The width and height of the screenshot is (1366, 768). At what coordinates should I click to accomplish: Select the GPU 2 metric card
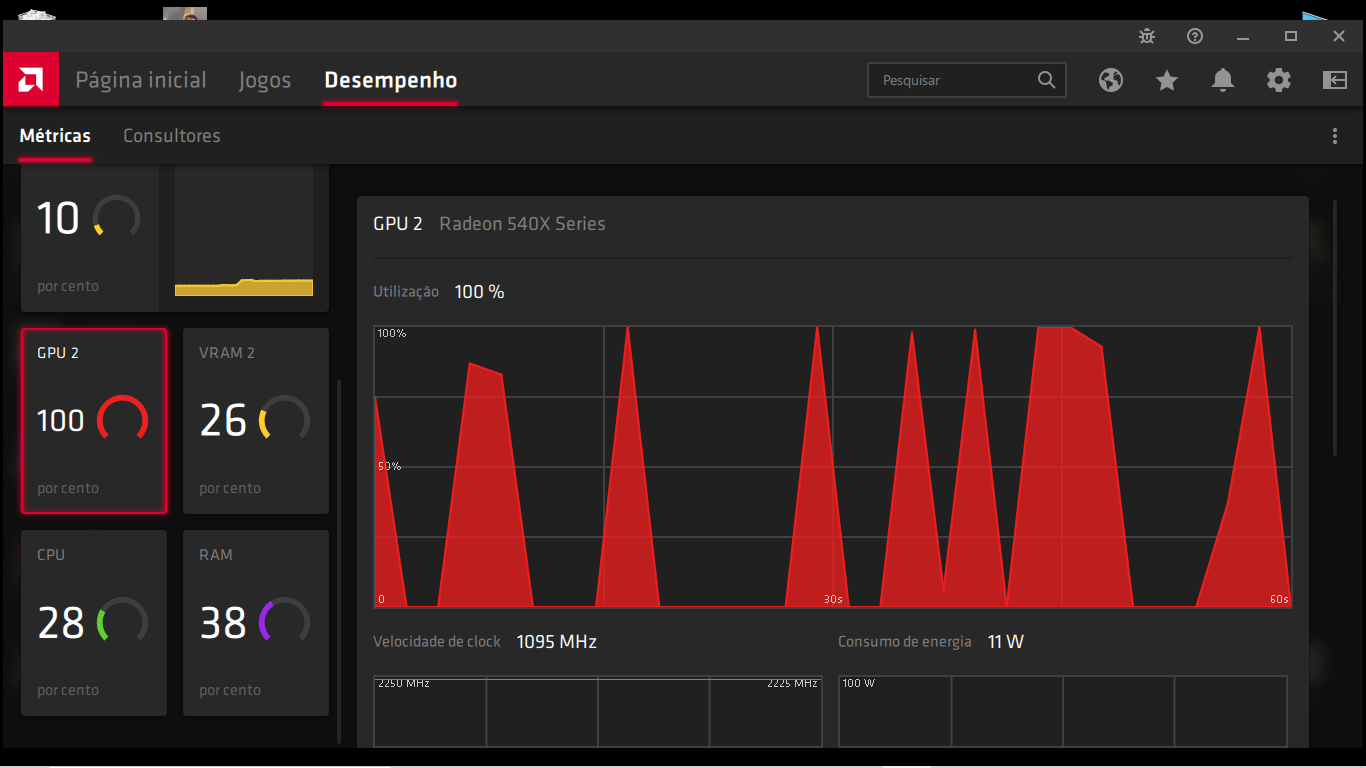coord(94,421)
